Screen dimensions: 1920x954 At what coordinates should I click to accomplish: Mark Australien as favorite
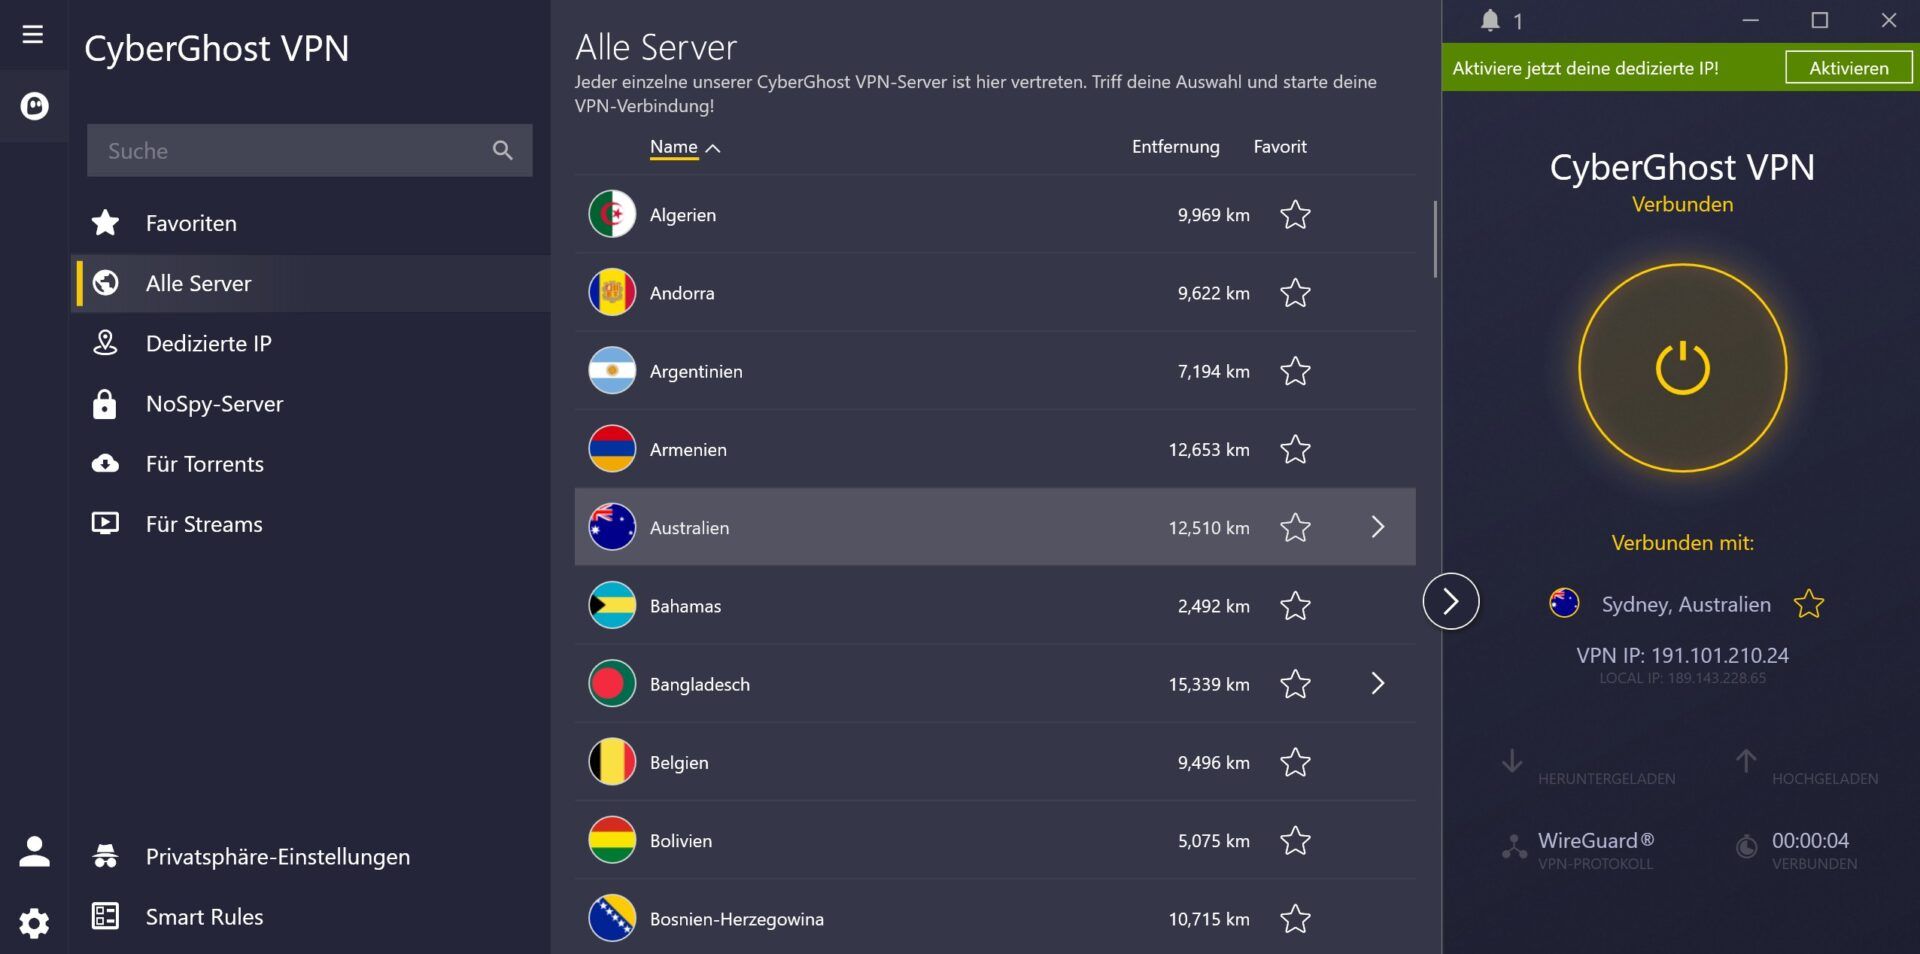click(1295, 527)
